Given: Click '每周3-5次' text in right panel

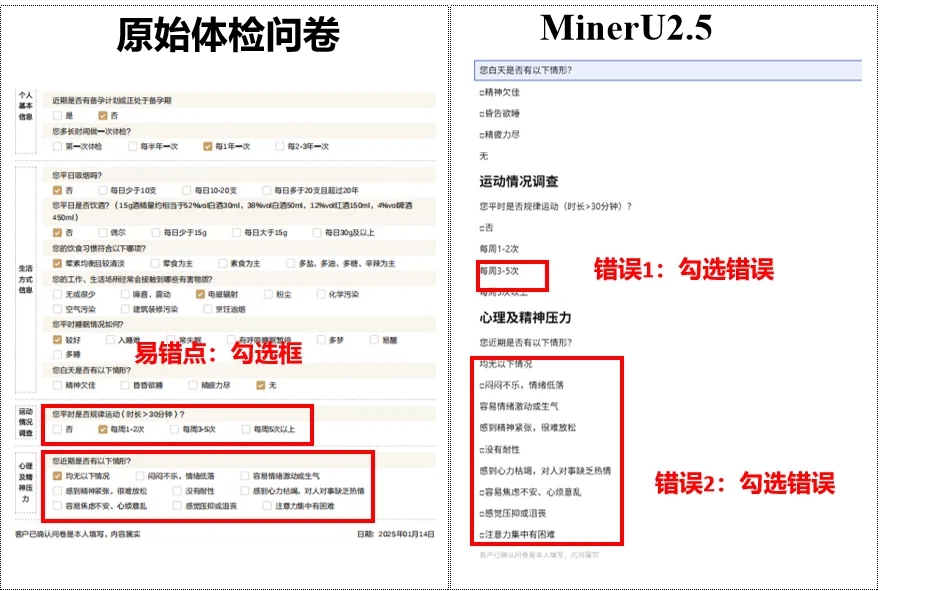Looking at the screenshot, I should (x=500, y=270).
